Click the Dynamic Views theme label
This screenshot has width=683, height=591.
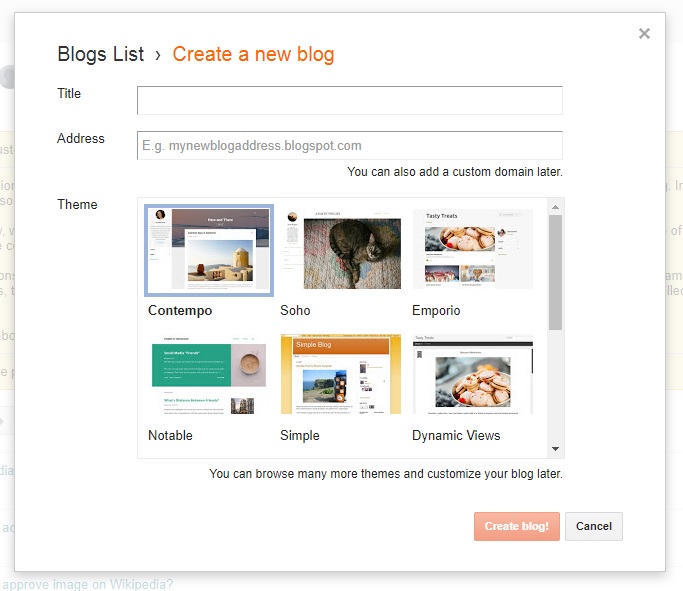pos(456,436)
